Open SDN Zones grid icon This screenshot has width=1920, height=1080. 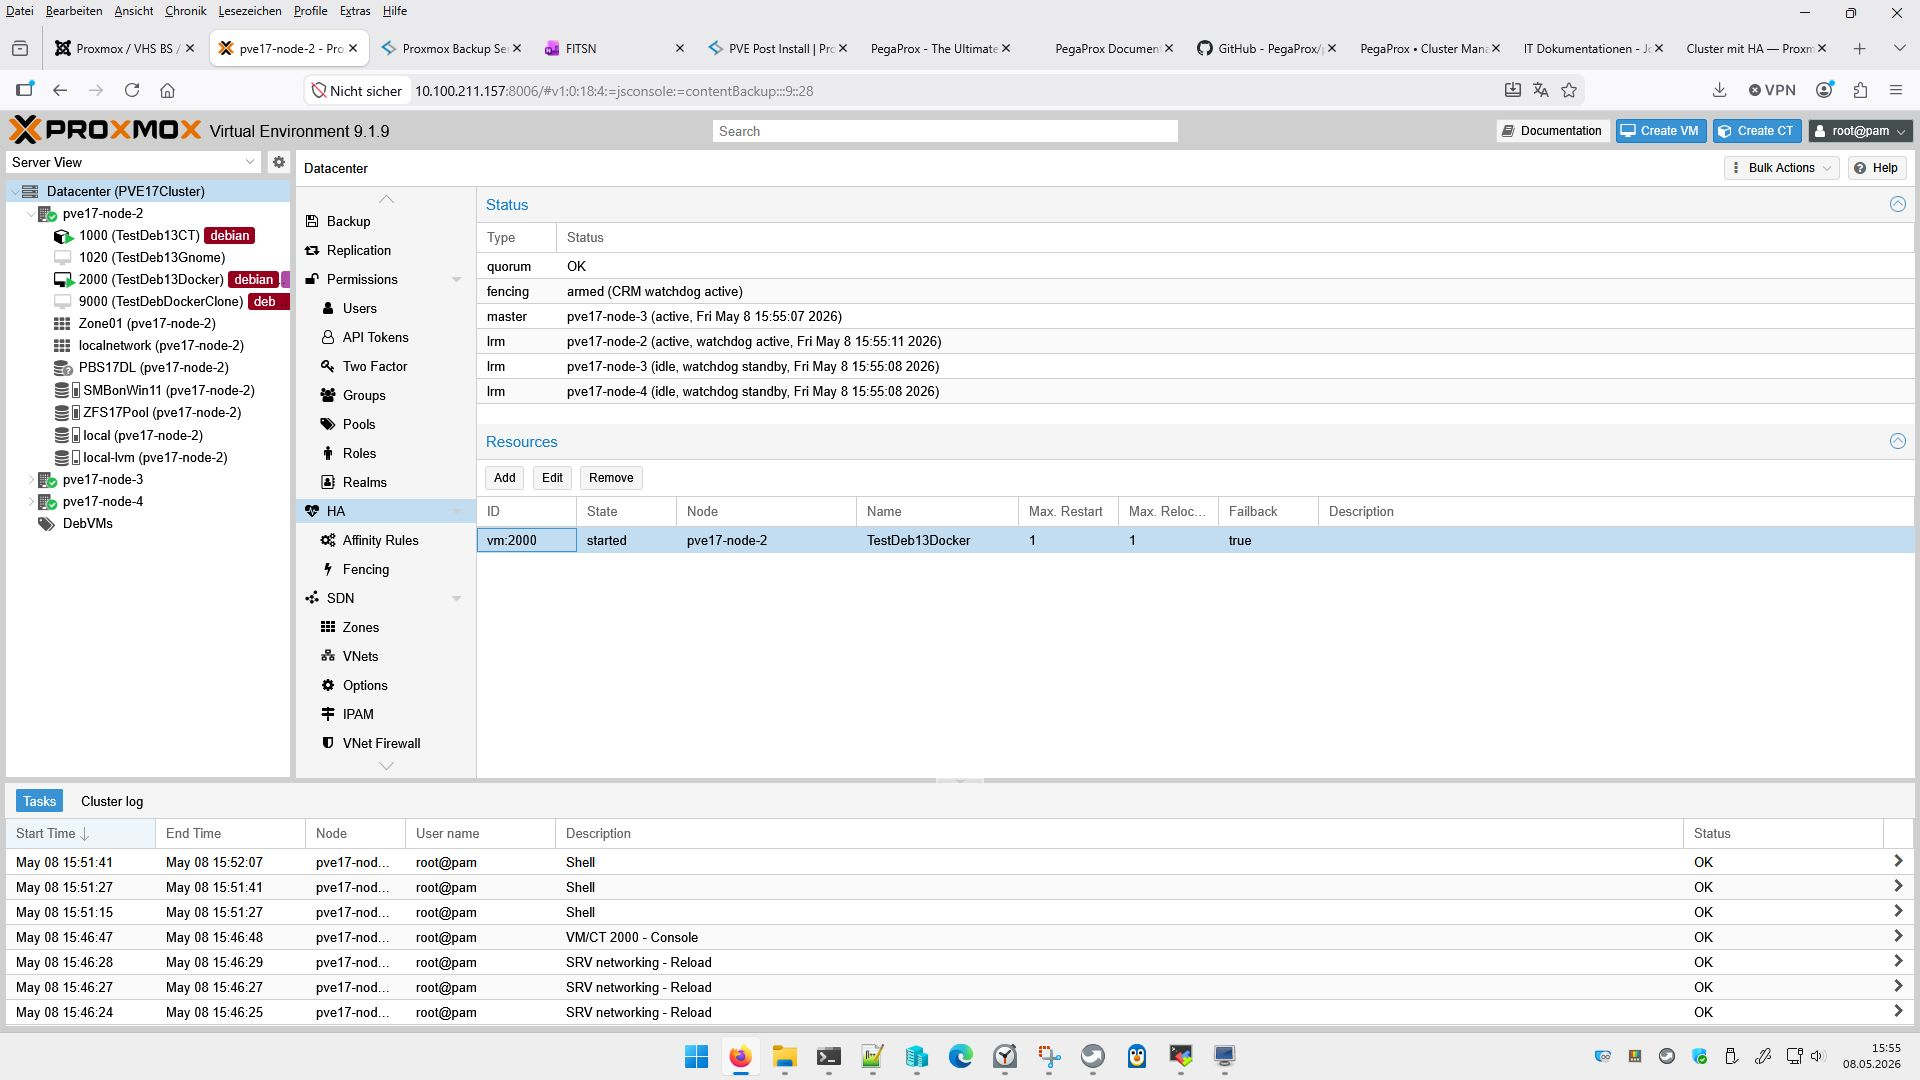coord(328,627)
